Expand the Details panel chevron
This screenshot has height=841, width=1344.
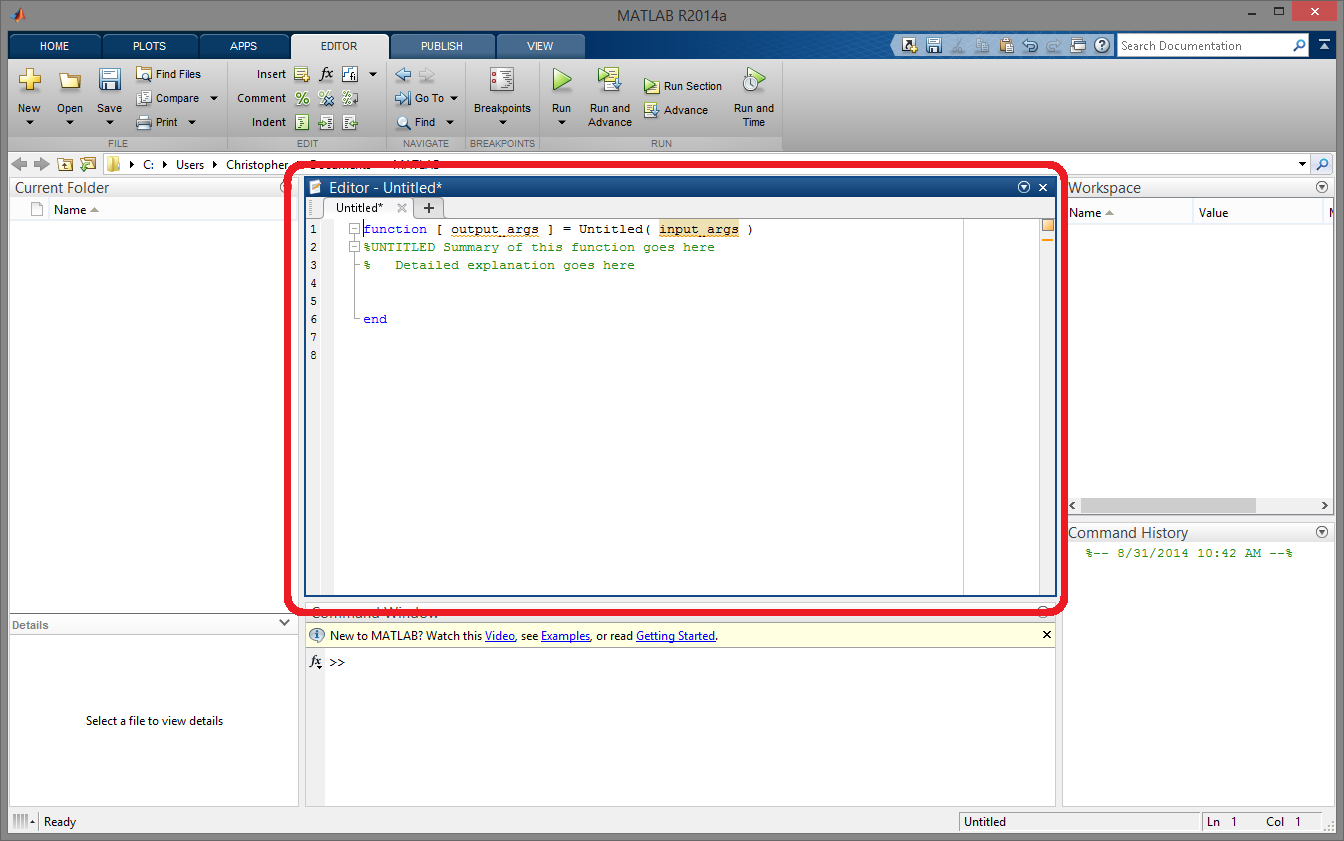(285, 623)
